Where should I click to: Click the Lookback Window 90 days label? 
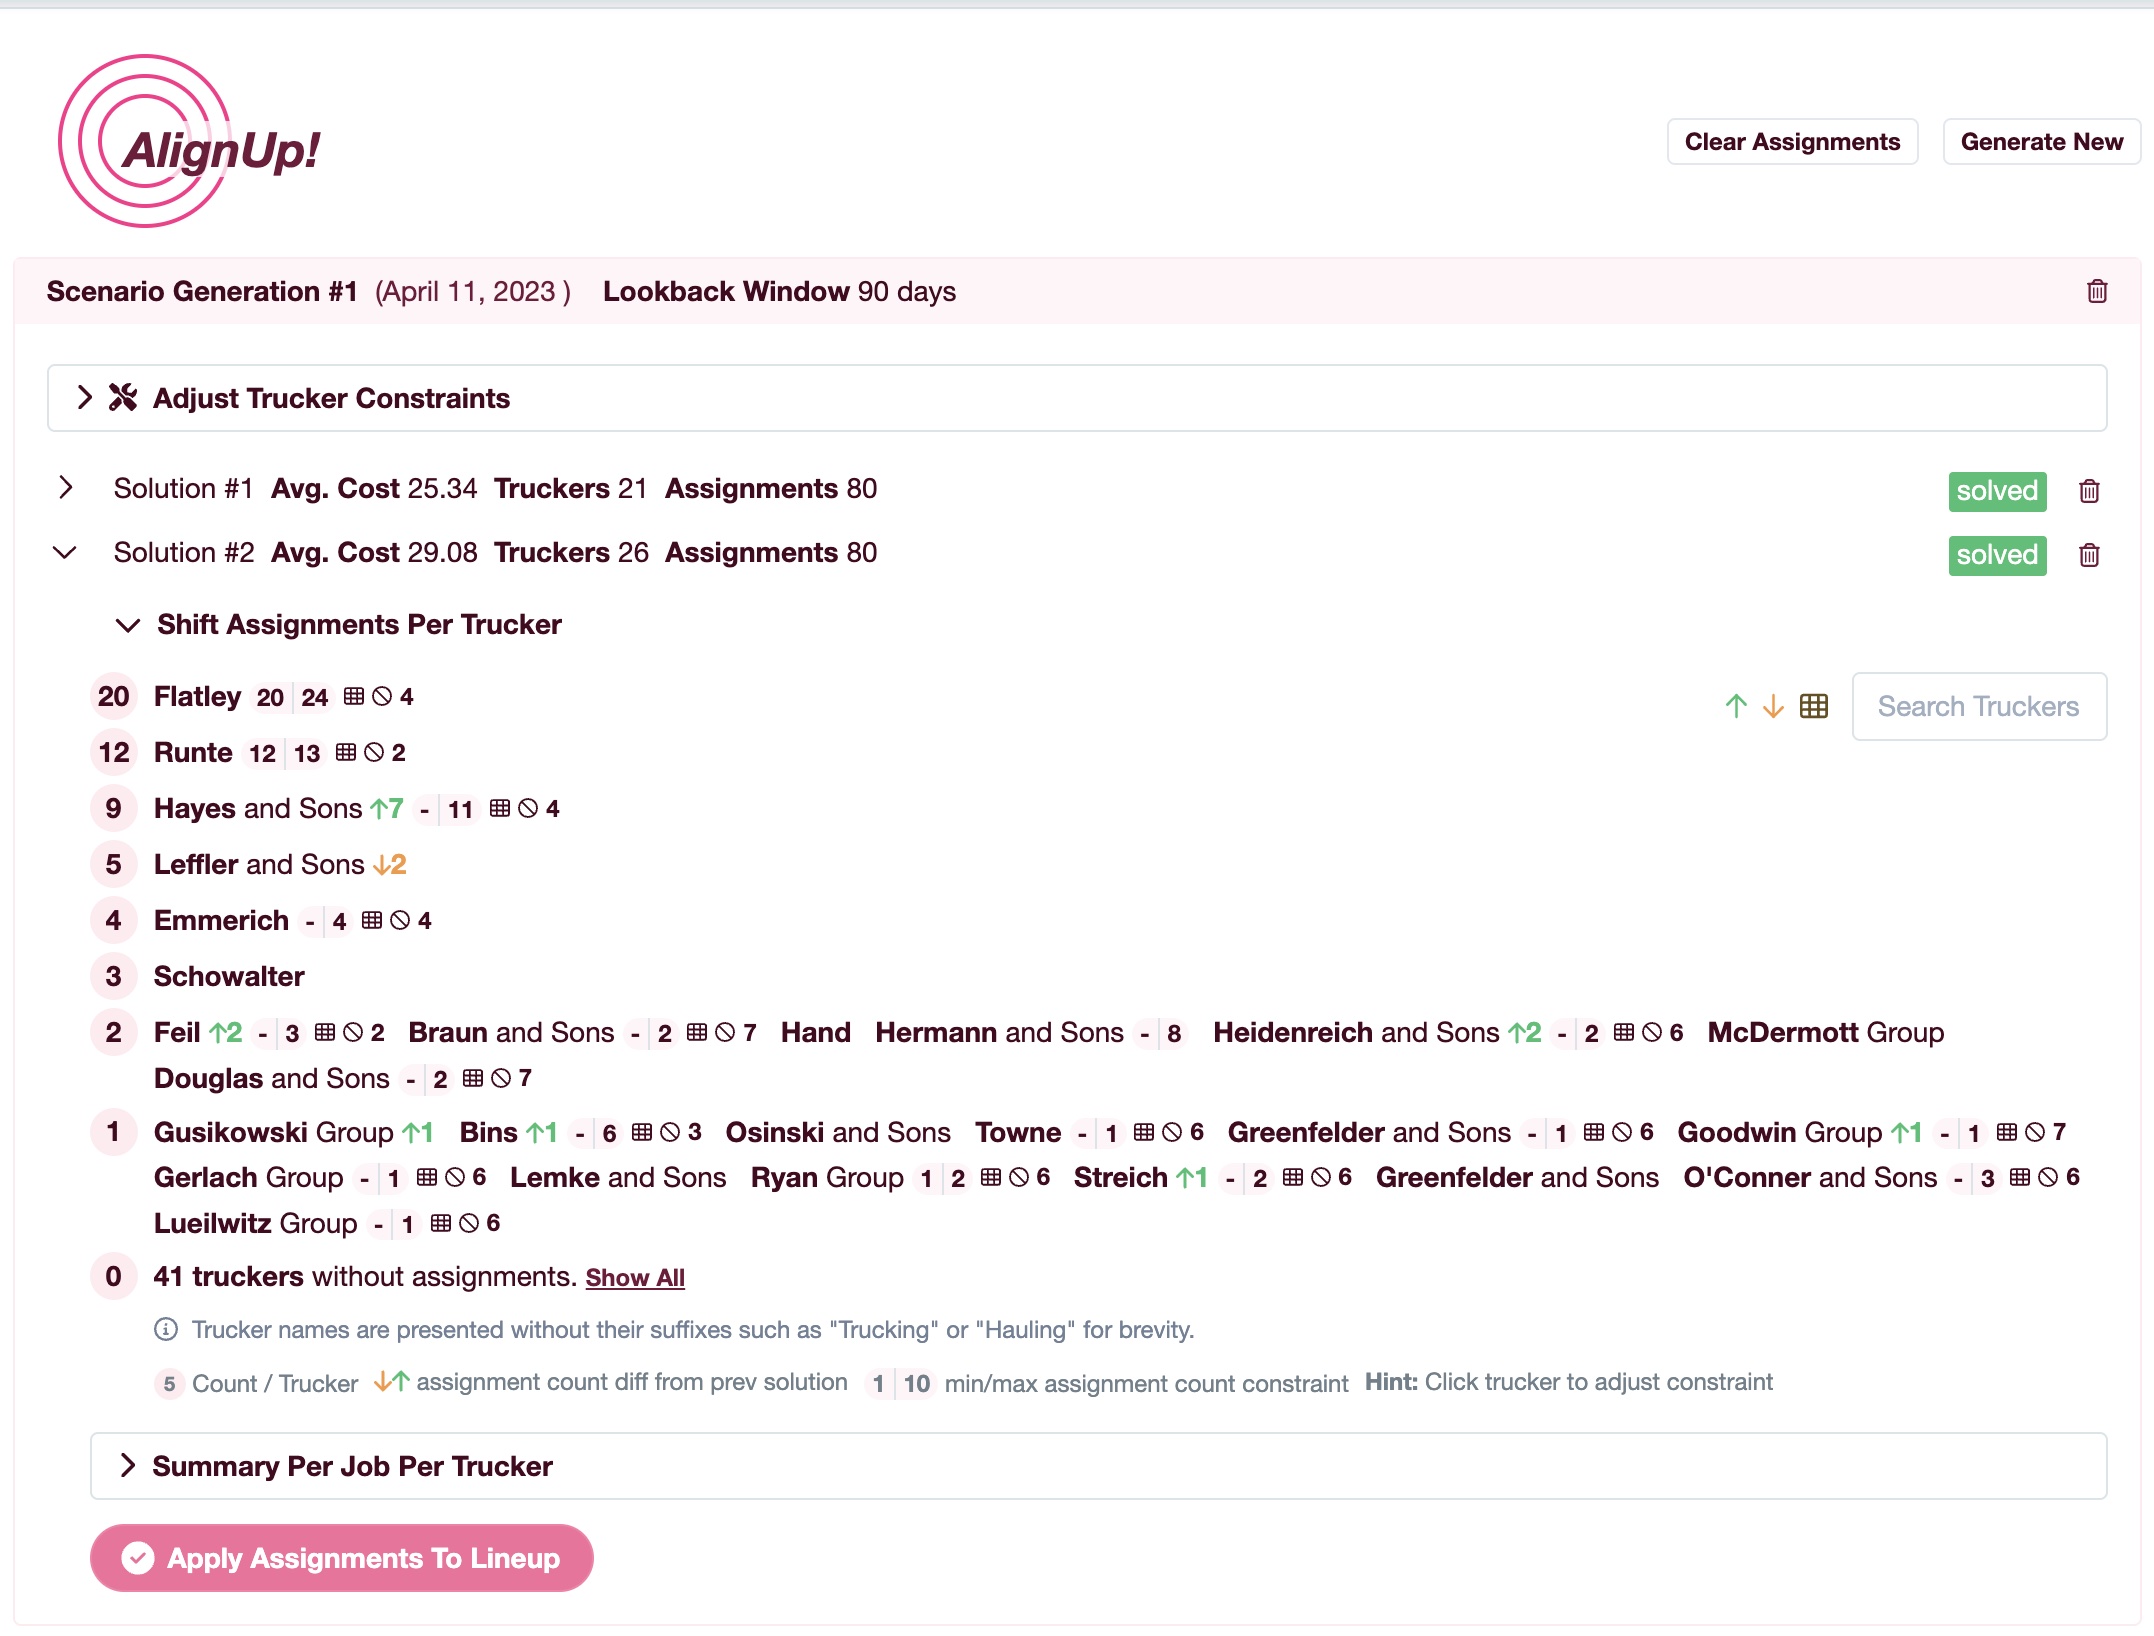(x=779, y=291)
